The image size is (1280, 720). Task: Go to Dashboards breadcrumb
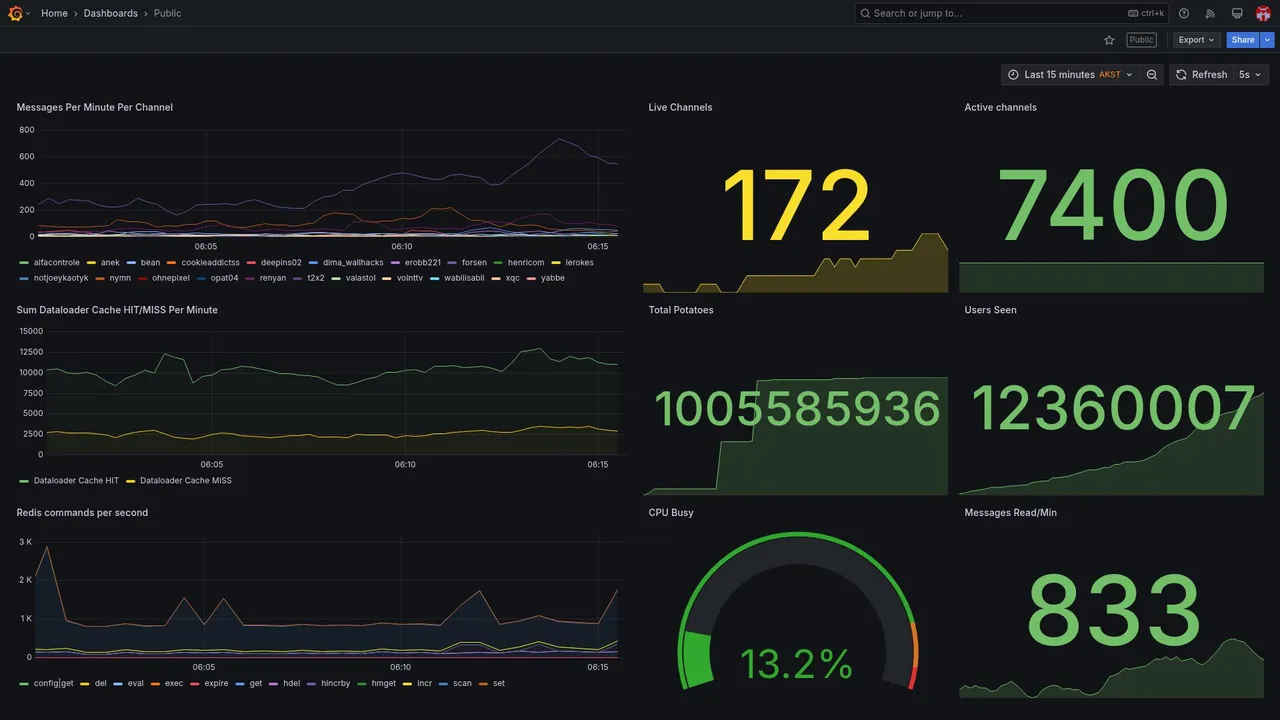coord(111,13)
